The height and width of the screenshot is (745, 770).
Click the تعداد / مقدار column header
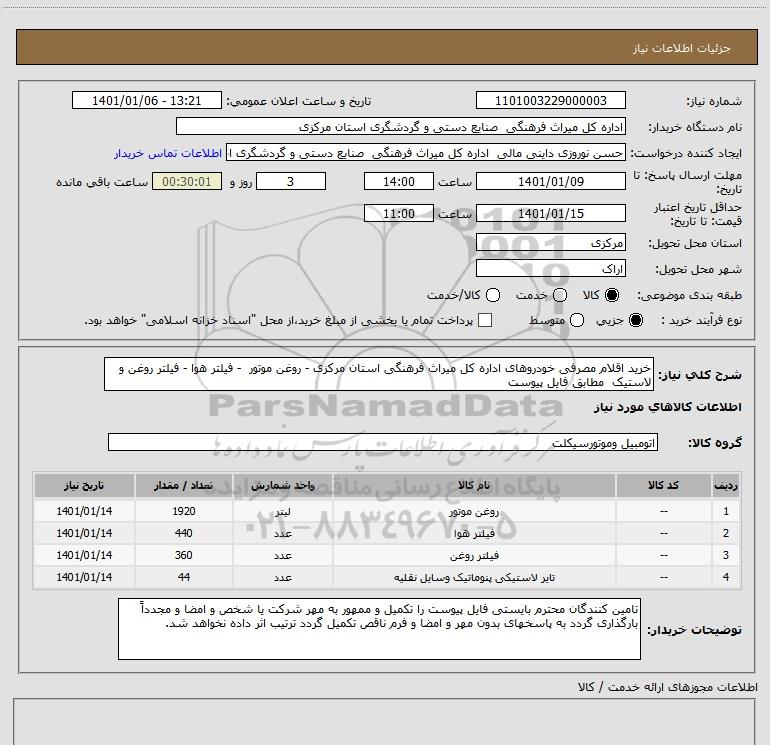pos(184,485)
